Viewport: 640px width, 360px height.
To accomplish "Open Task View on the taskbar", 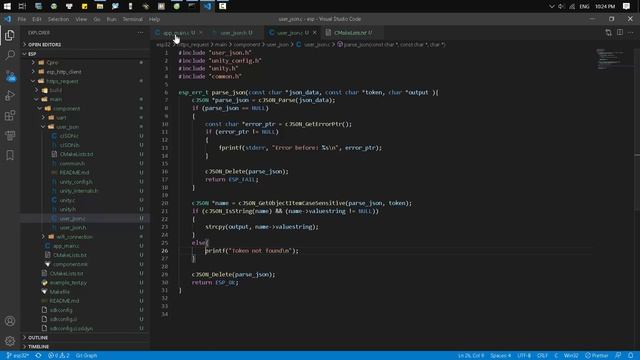I will click(22, 6).
